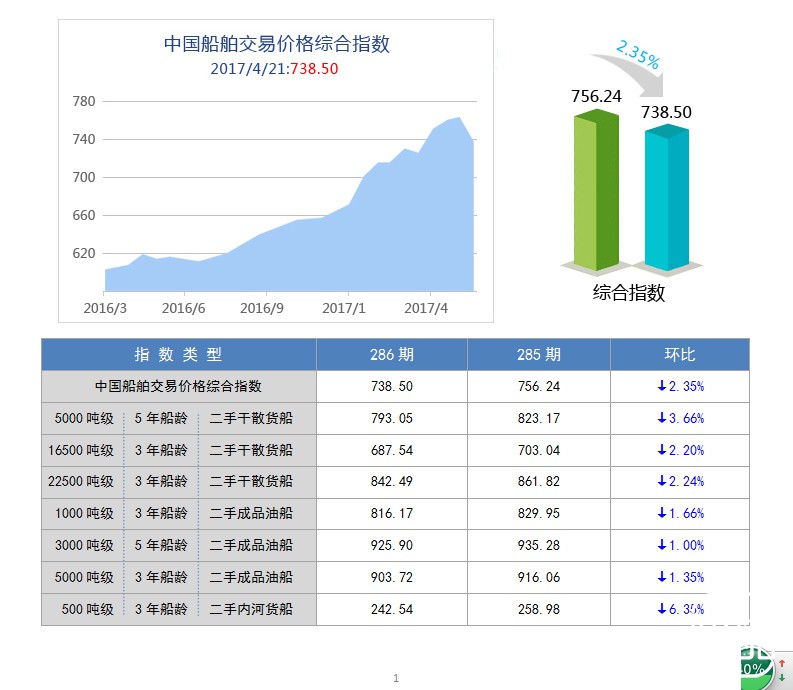This screenshot has height=690, width=793.
Task: Click the cell 242. 54
Action: [x=392, y=609]
